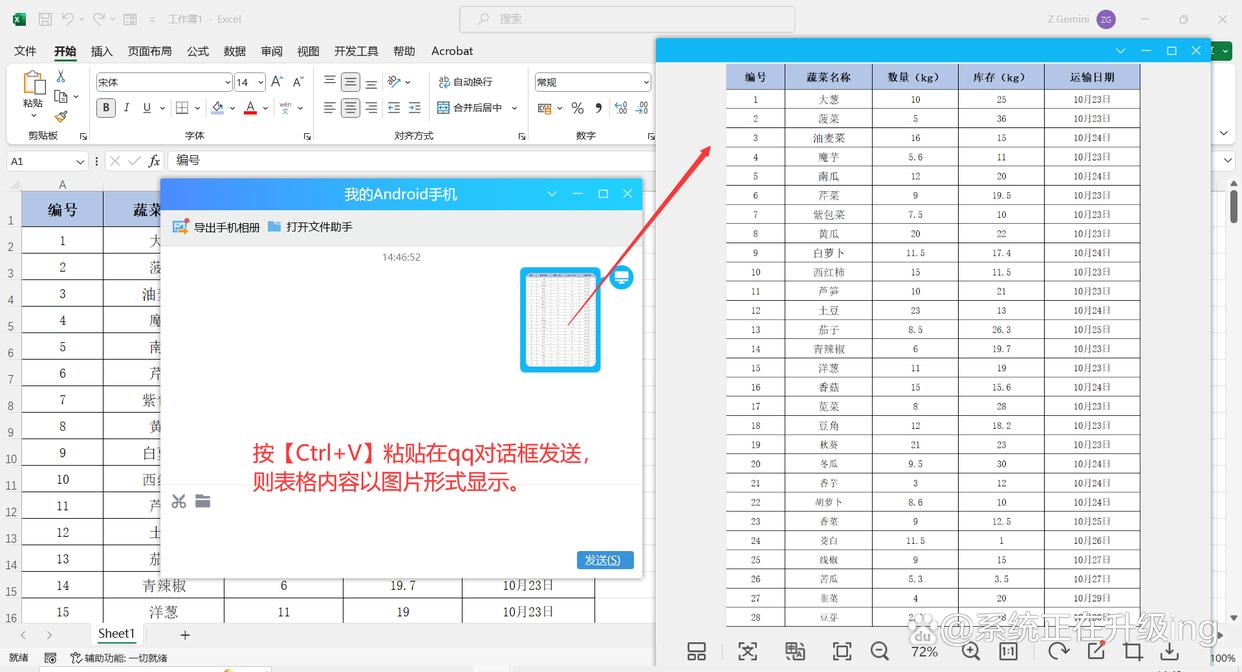This screenshot has width=1242, height=672.
Task: Switch to the 页面布局 ribbon tab
Action: [150, 51]
